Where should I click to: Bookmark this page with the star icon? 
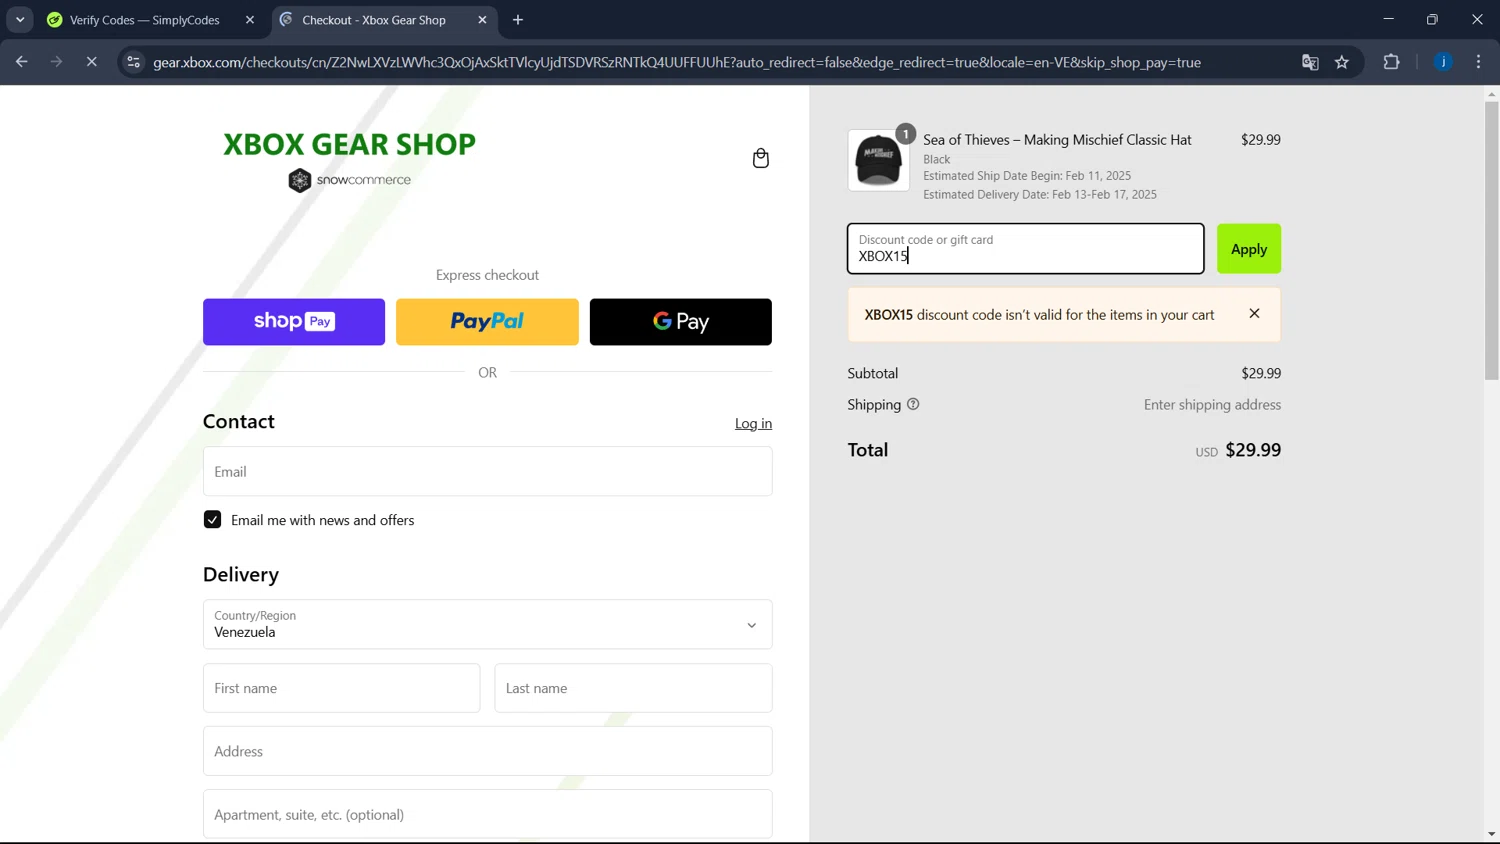[x=1342, y=62]
